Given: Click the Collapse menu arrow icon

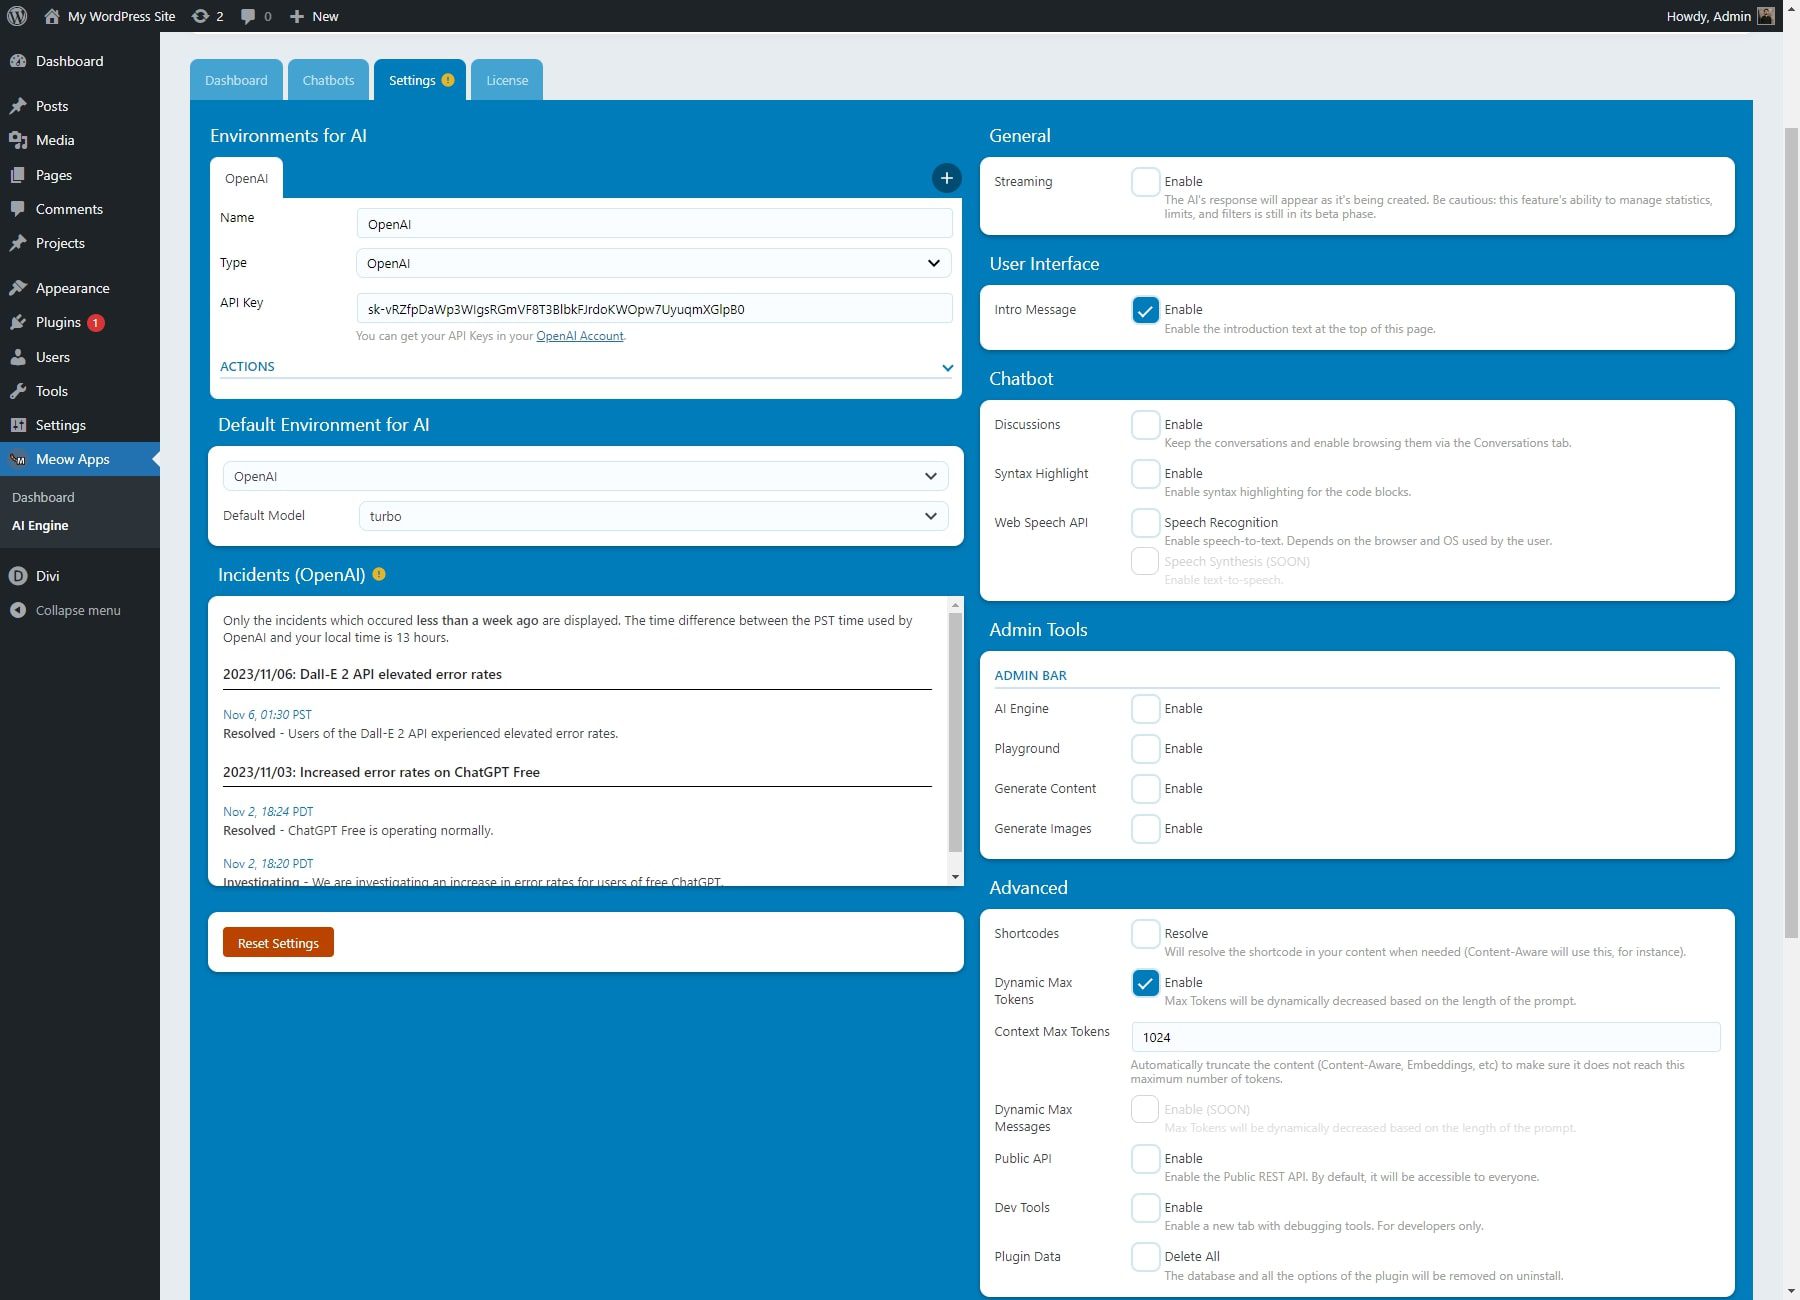Looking at the screenshot, I should [x=18, y=610].
